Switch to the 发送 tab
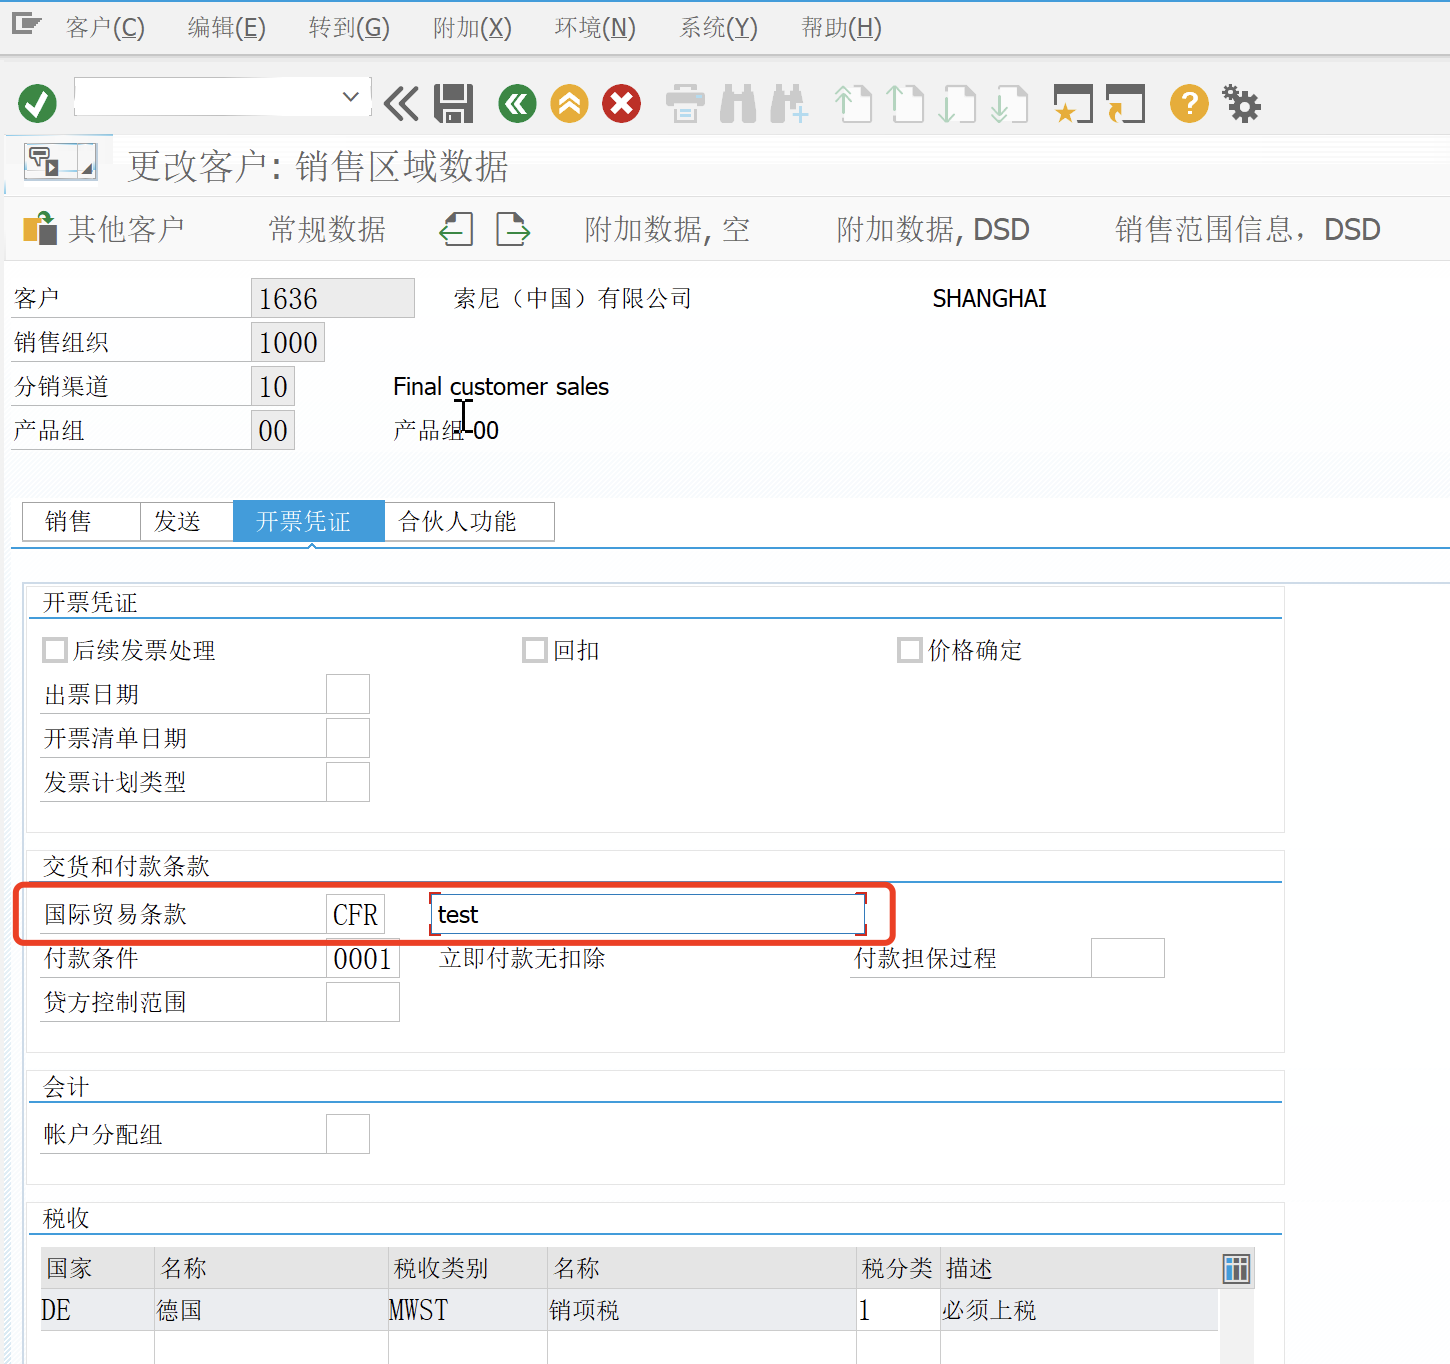Image resolution: width=1450 pixels, height=1364 pixels. click(x=186, y=522)
